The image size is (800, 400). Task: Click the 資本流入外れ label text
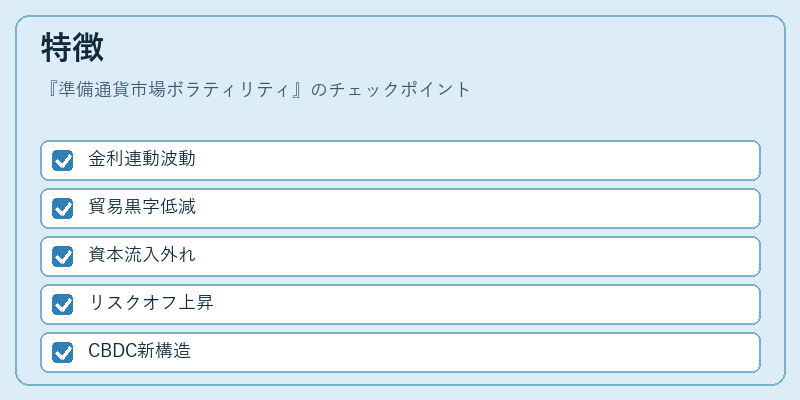pyautogui.click(x=141, y=255)
